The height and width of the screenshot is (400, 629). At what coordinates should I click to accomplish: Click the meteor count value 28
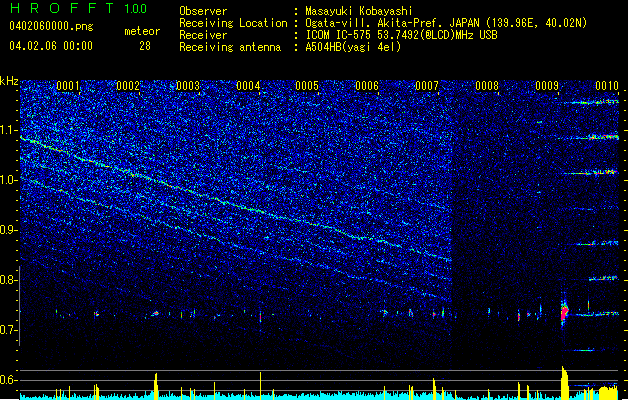(145, 46)
